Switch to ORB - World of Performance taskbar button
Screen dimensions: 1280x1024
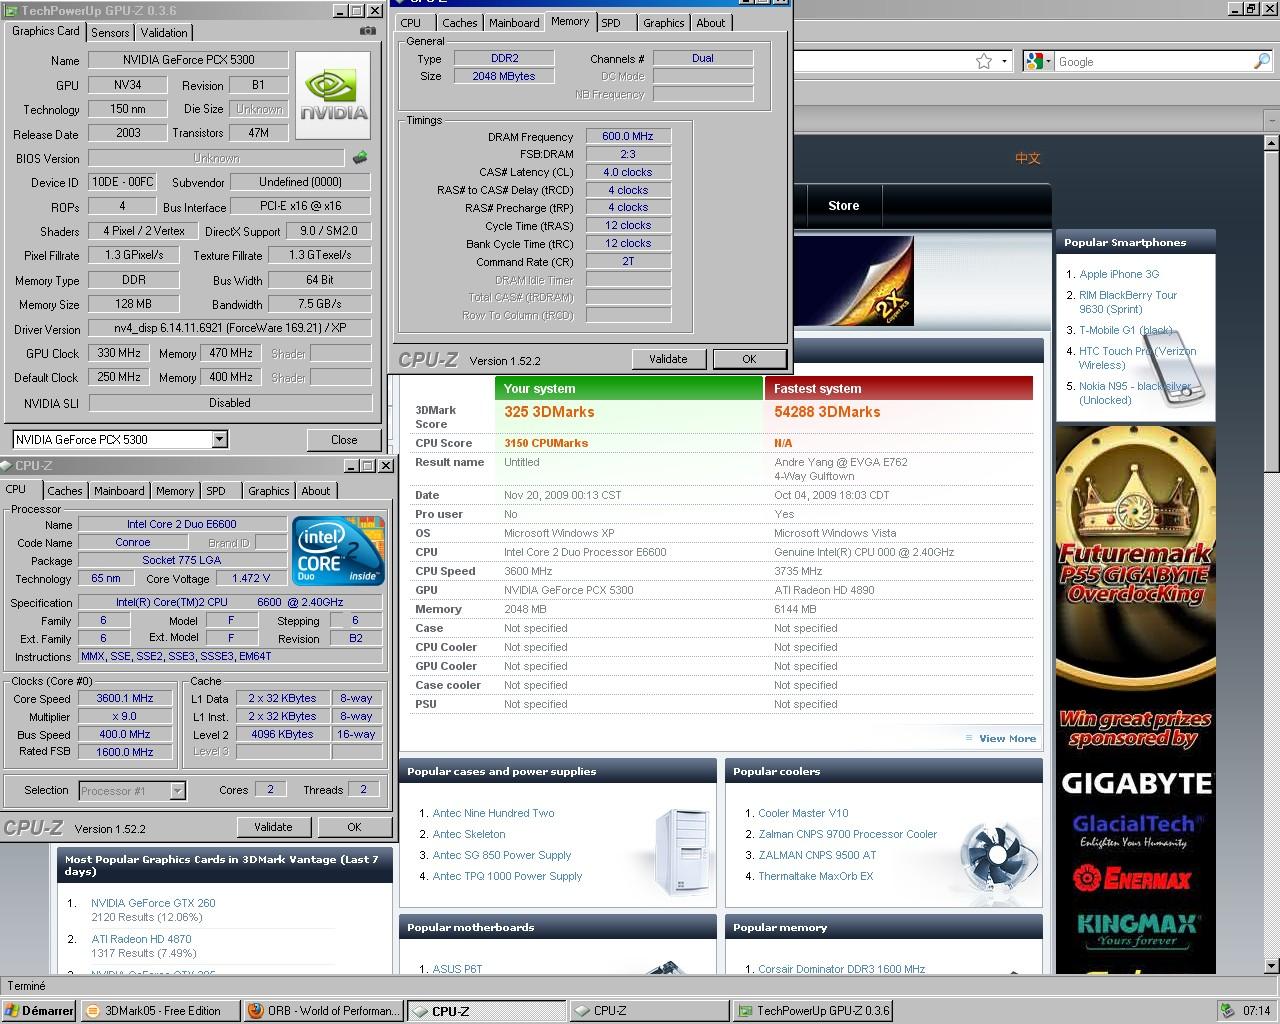click(323, 1011)
